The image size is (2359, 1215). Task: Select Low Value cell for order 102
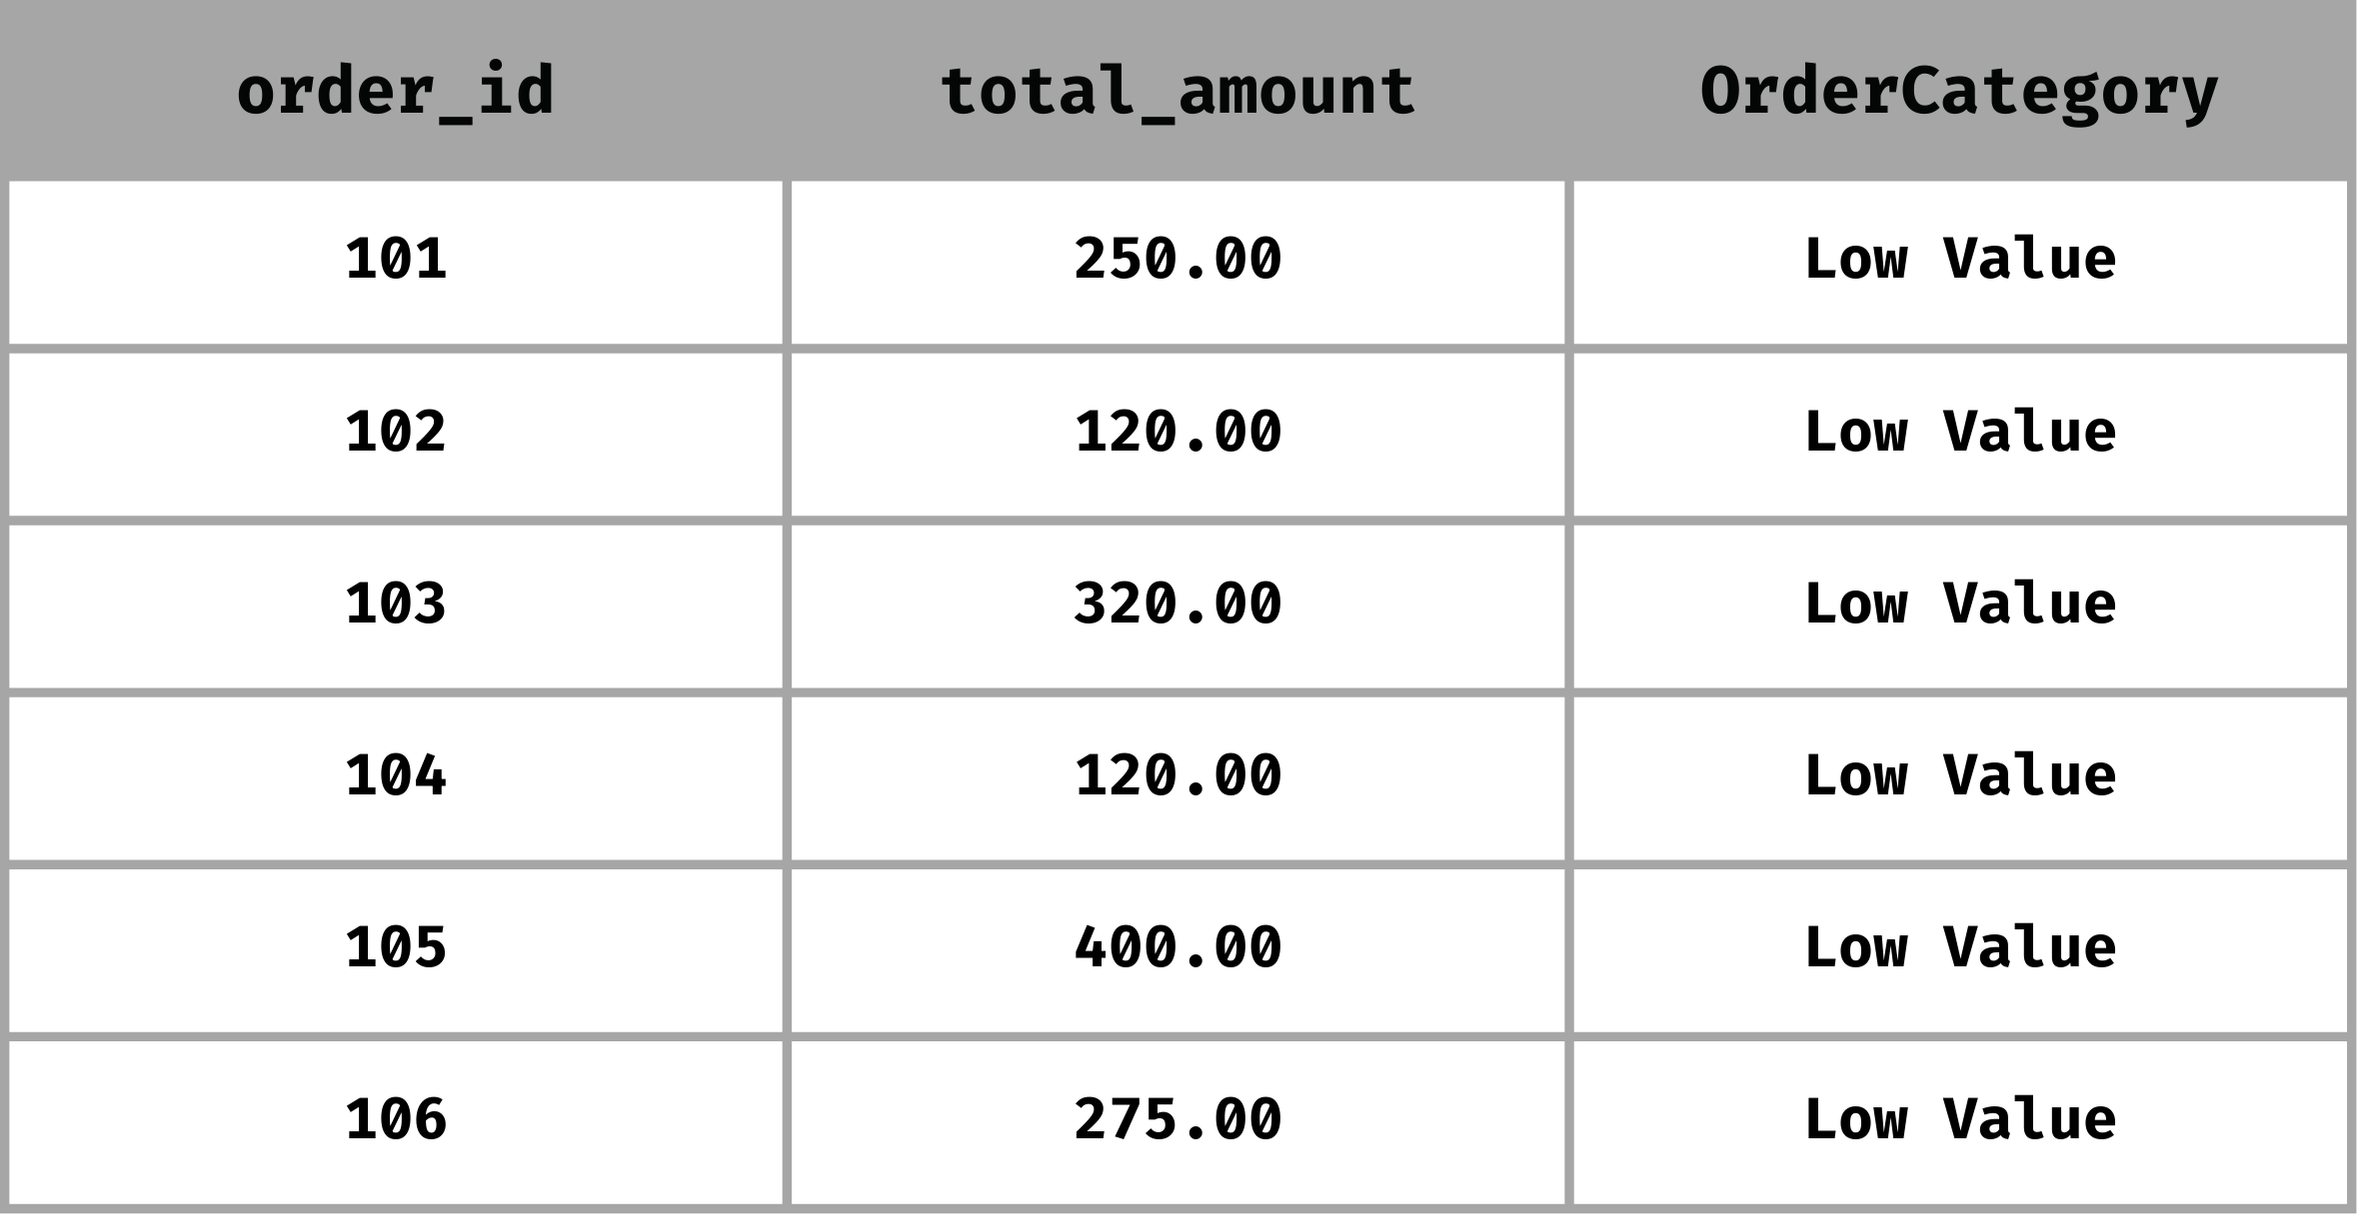[1959, 432]
